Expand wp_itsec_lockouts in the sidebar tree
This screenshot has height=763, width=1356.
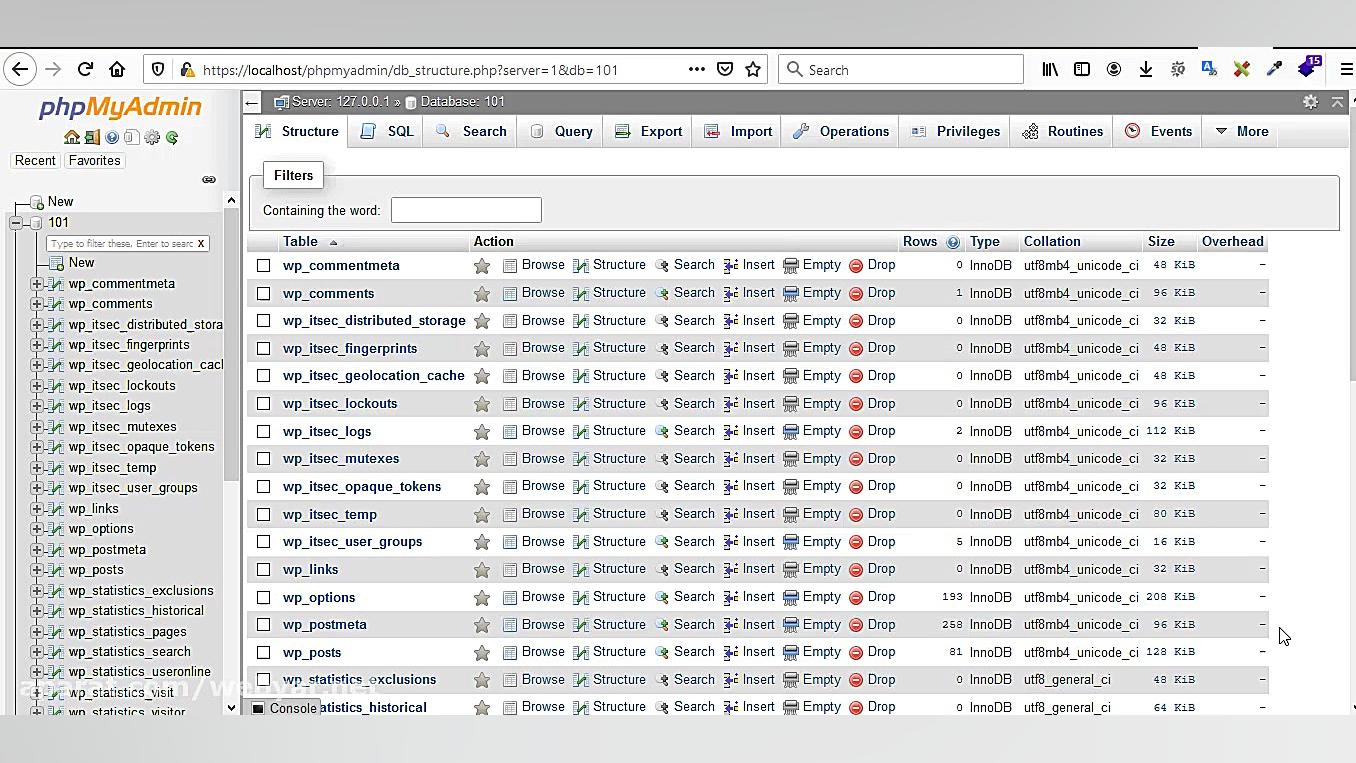(37, 386)
